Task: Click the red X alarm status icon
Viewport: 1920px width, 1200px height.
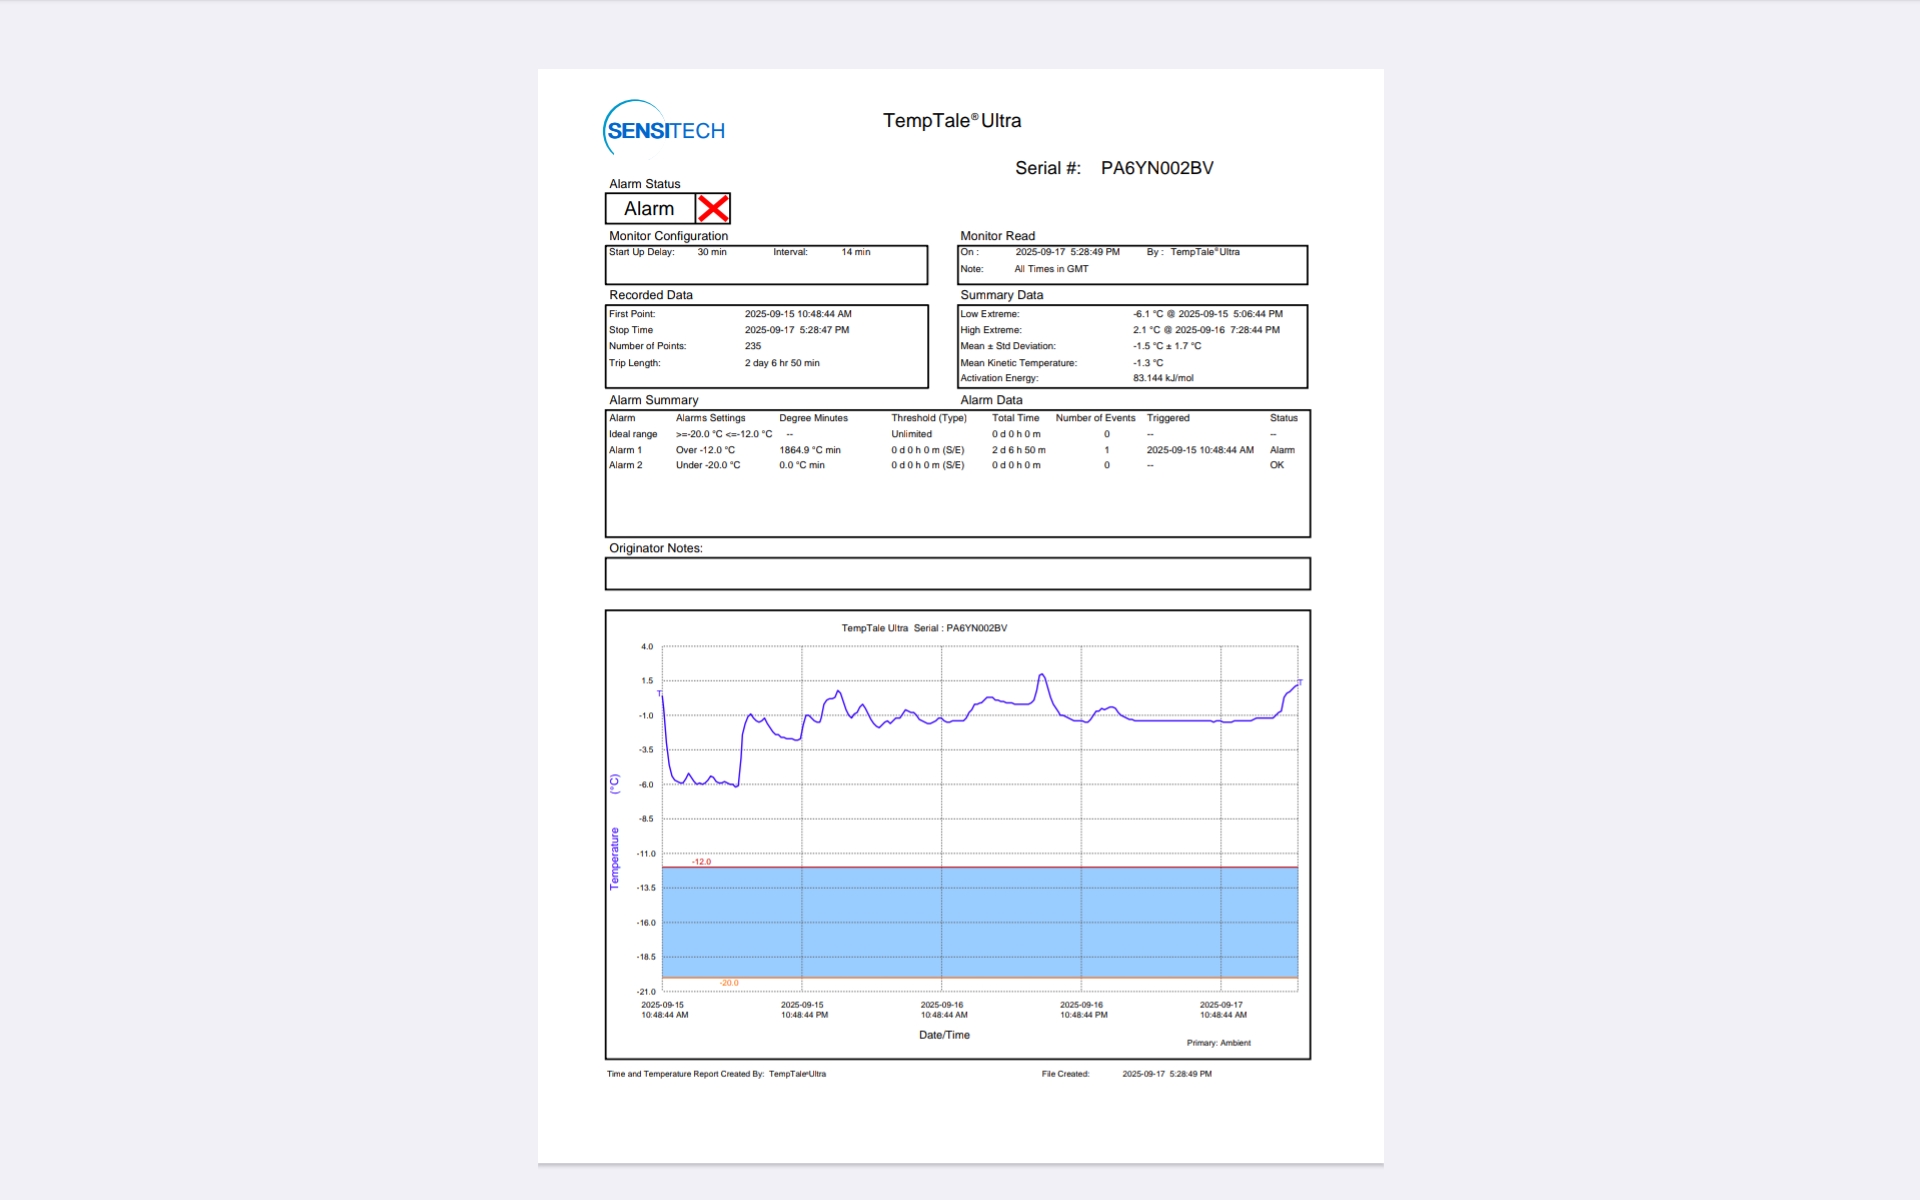Action: tap(713, 209)
